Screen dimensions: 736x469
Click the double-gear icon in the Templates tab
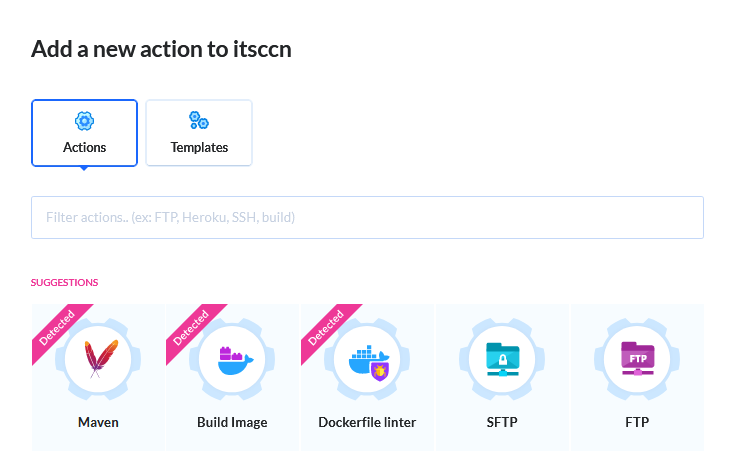(199, 121)
